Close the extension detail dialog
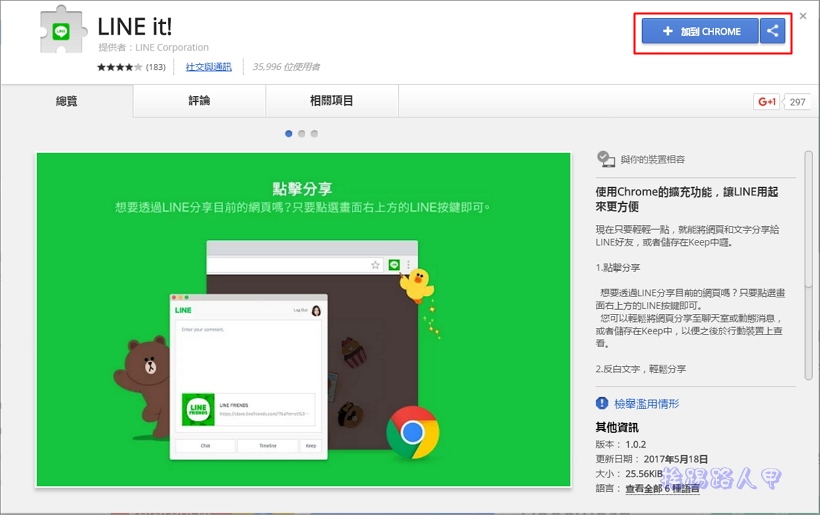 (x=803, y=16)
